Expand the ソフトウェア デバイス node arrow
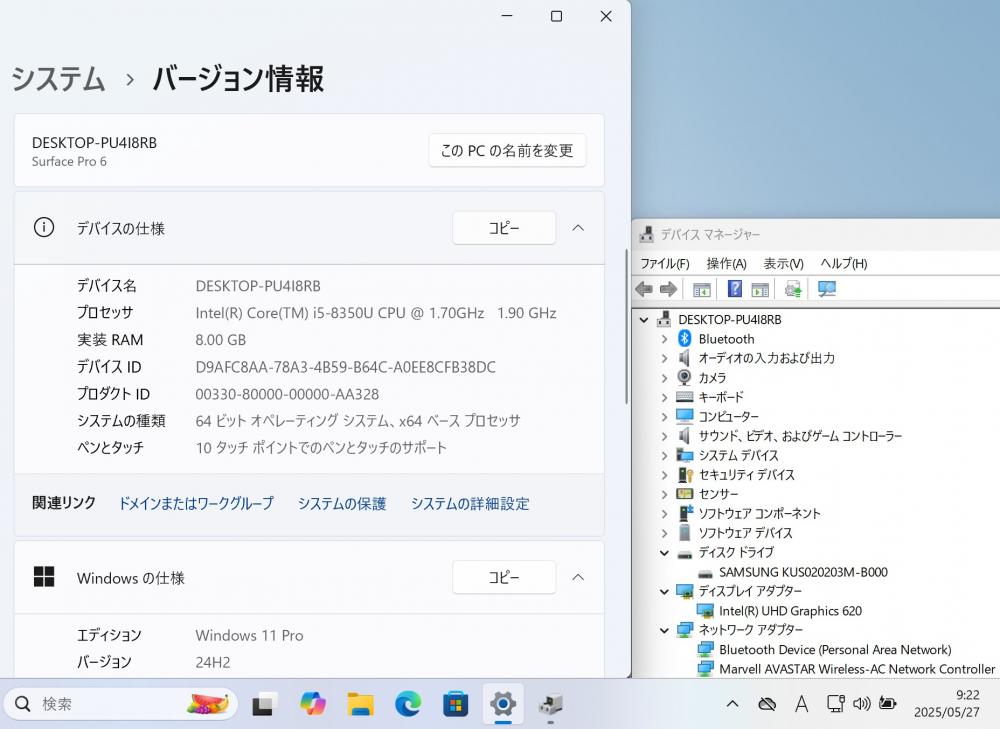This screenshot has width=1000, height=729. (665, 533)
